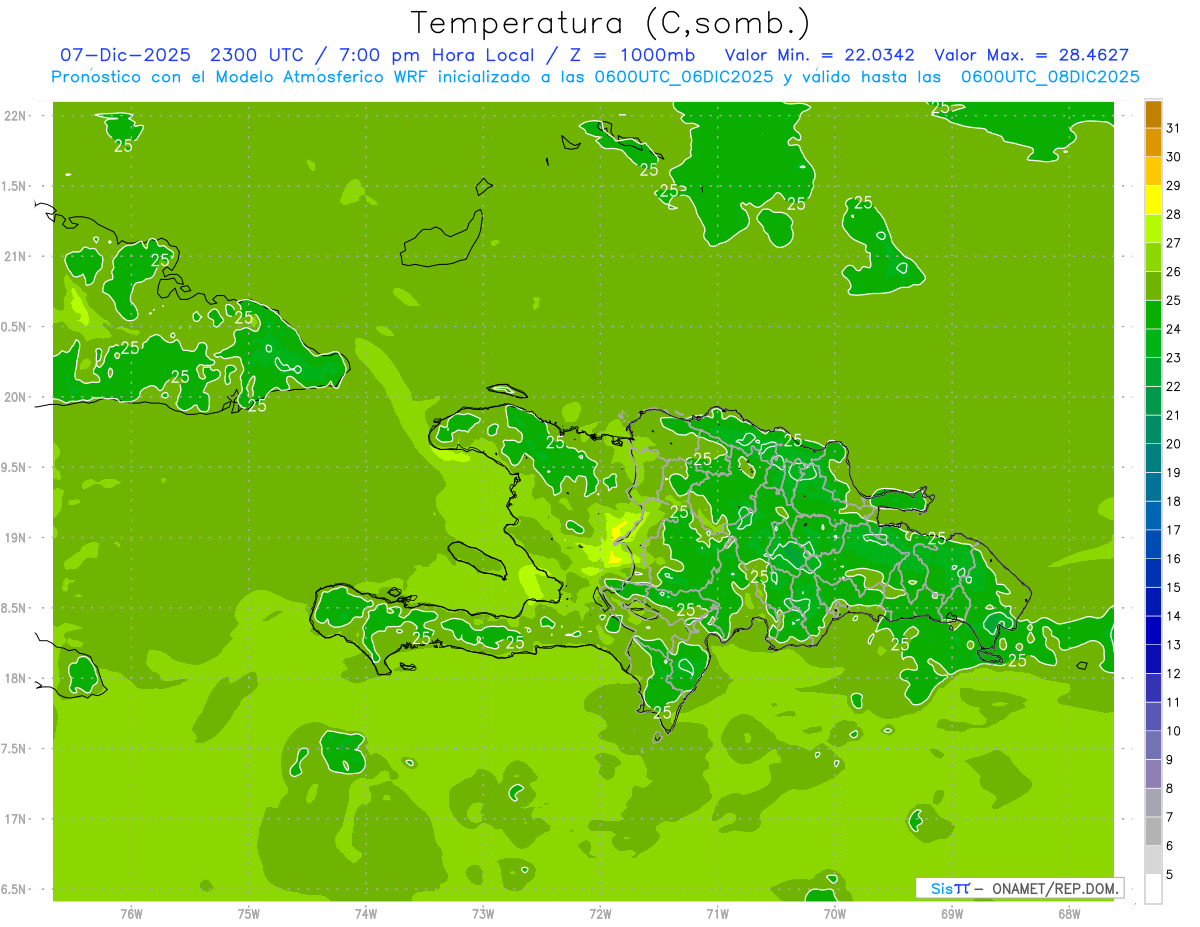Click the 76W longitude axis label
This screenshot has height=927, width=1200.
(131, 913)
